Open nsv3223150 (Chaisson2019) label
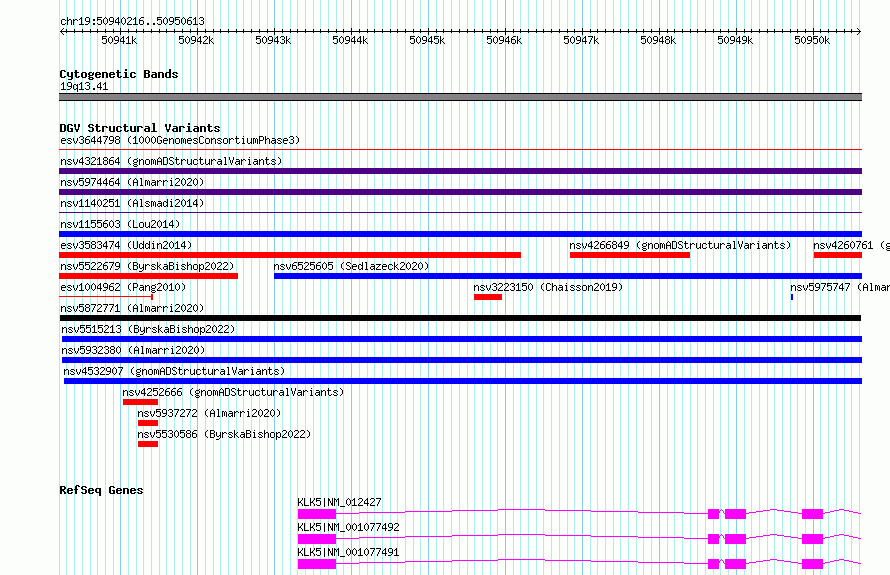890x575 pixels. pyautogui.click(x=548, y=287)
